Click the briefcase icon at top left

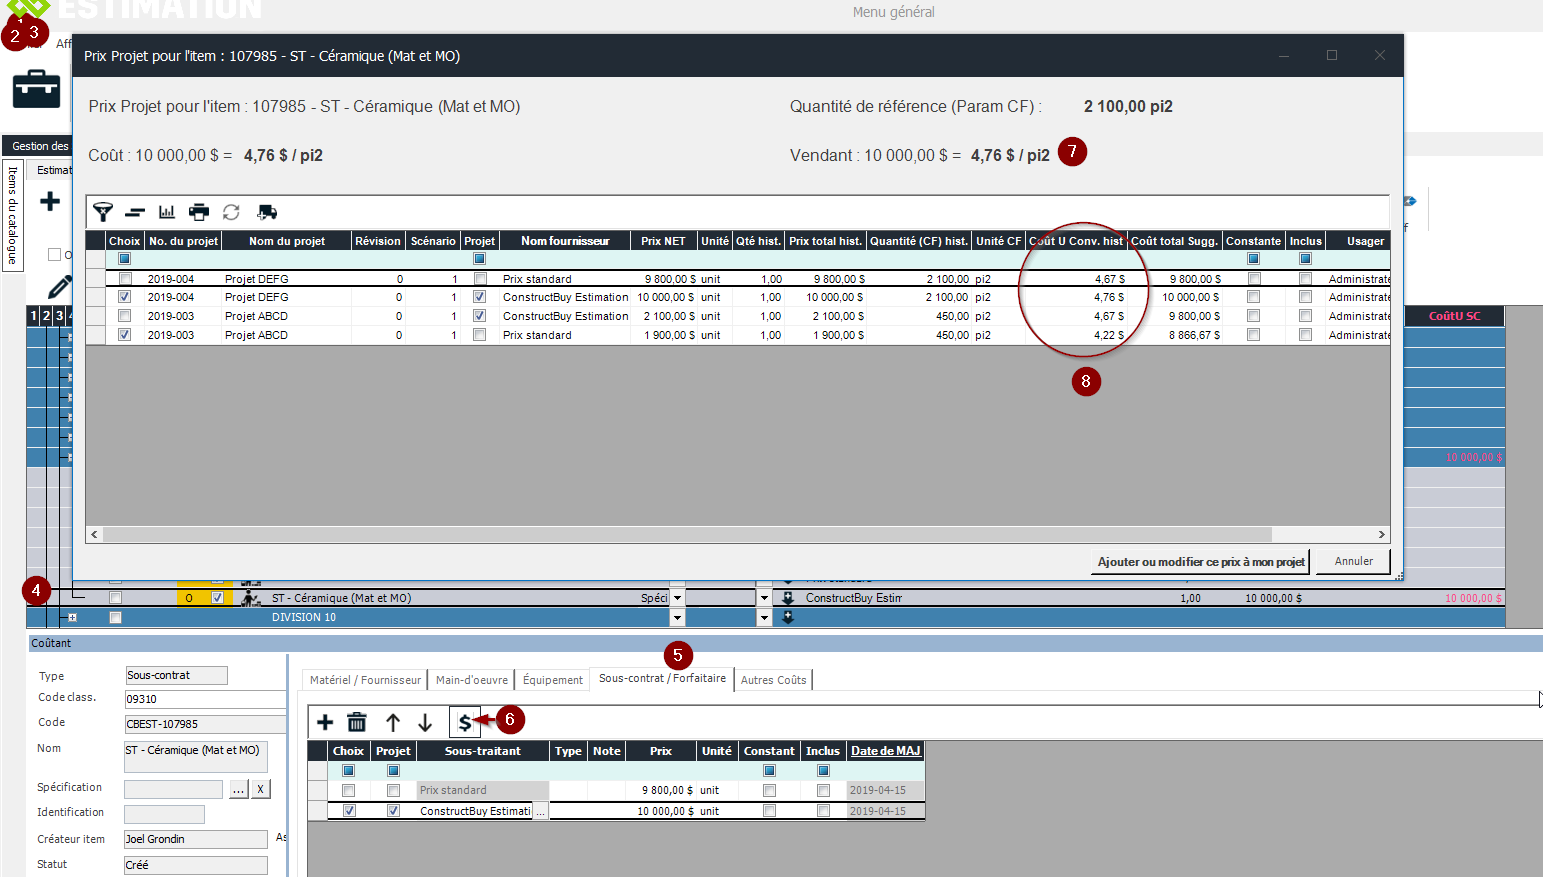pyautogui.click(x=36, y=89)
